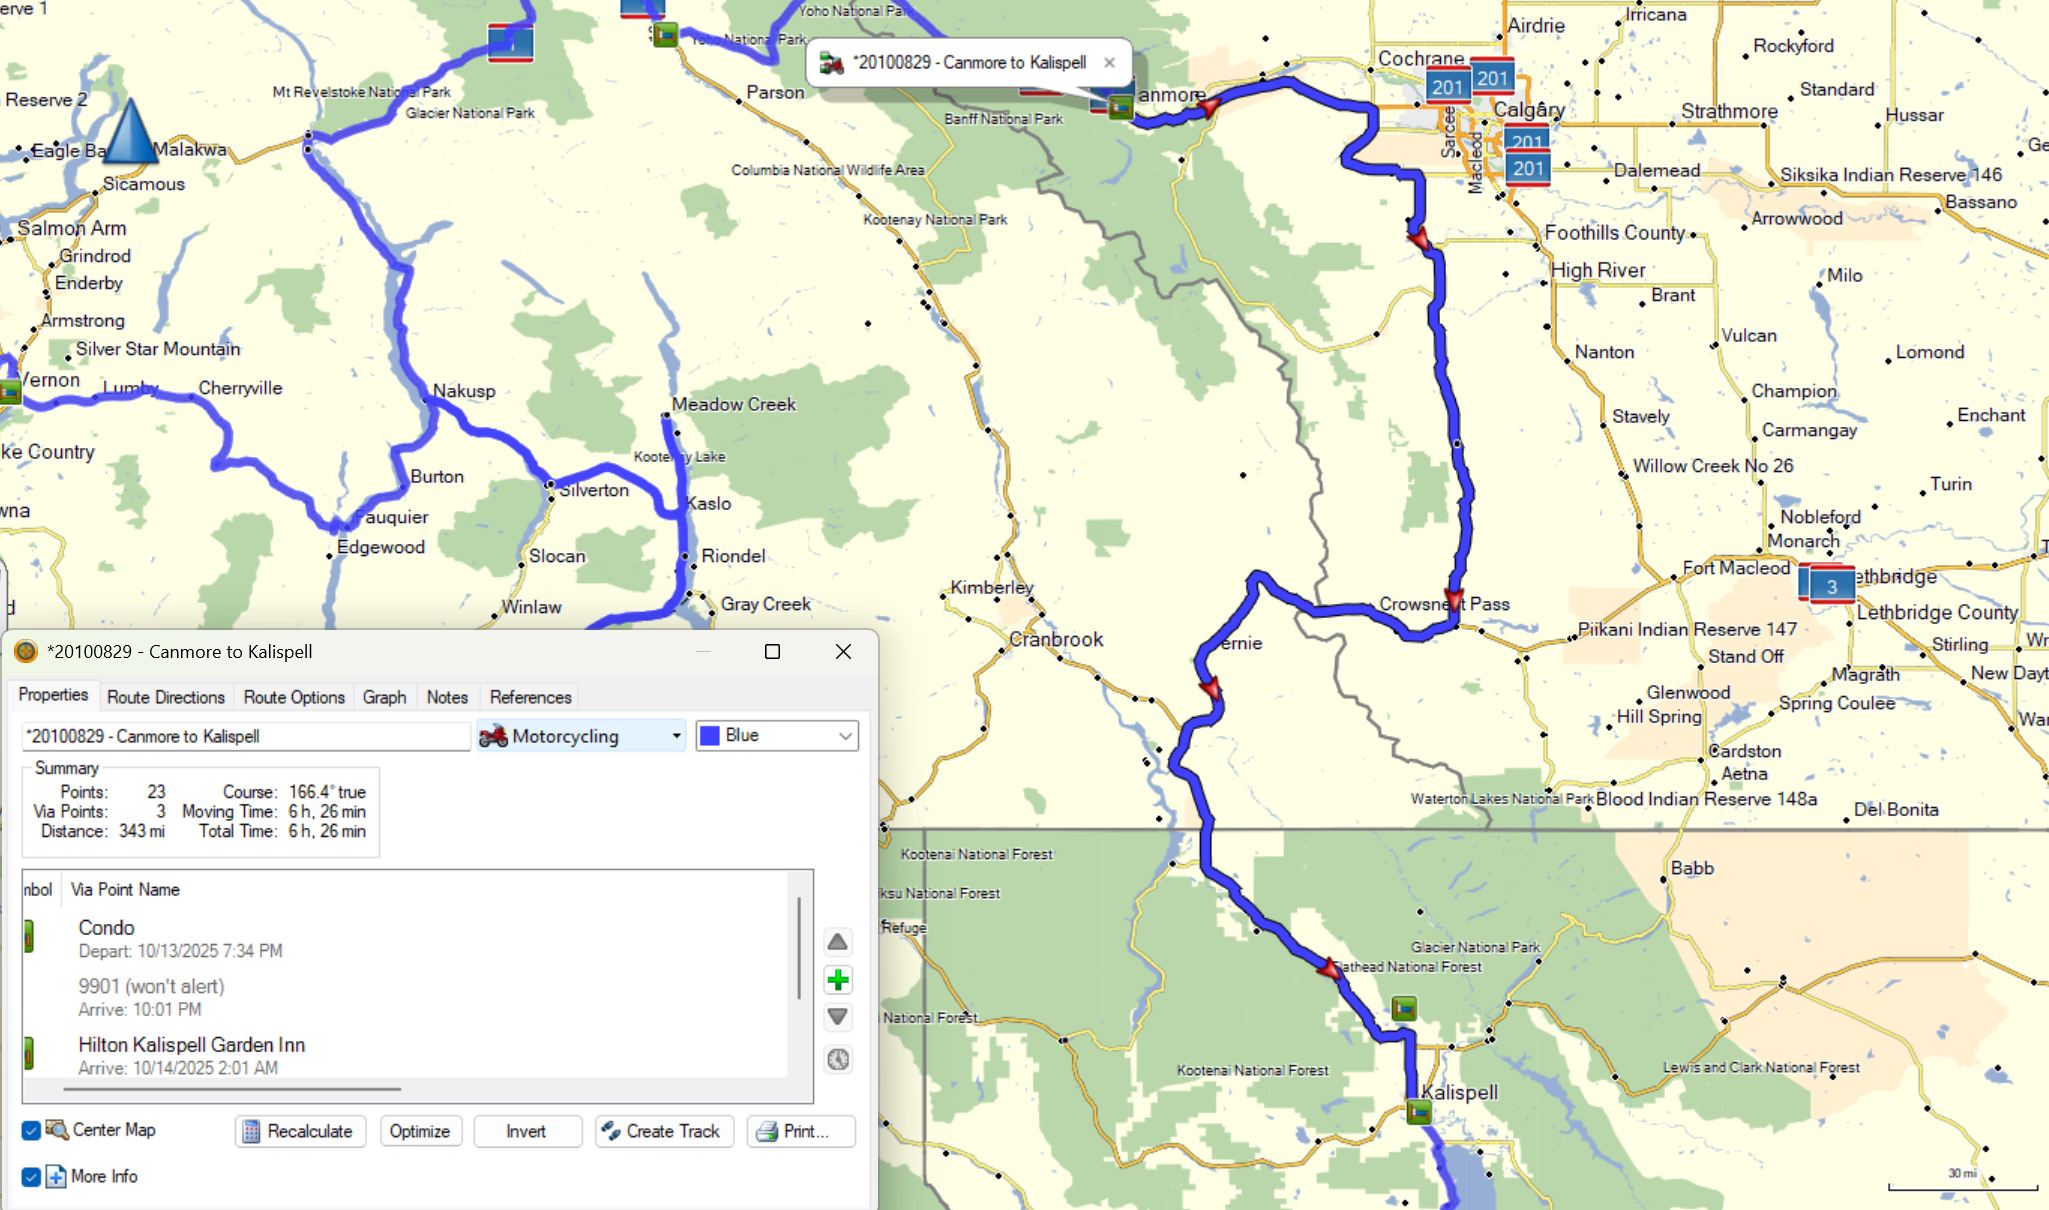Click the Create Track button
Screen dimensions: 2049x1210
663,1131
